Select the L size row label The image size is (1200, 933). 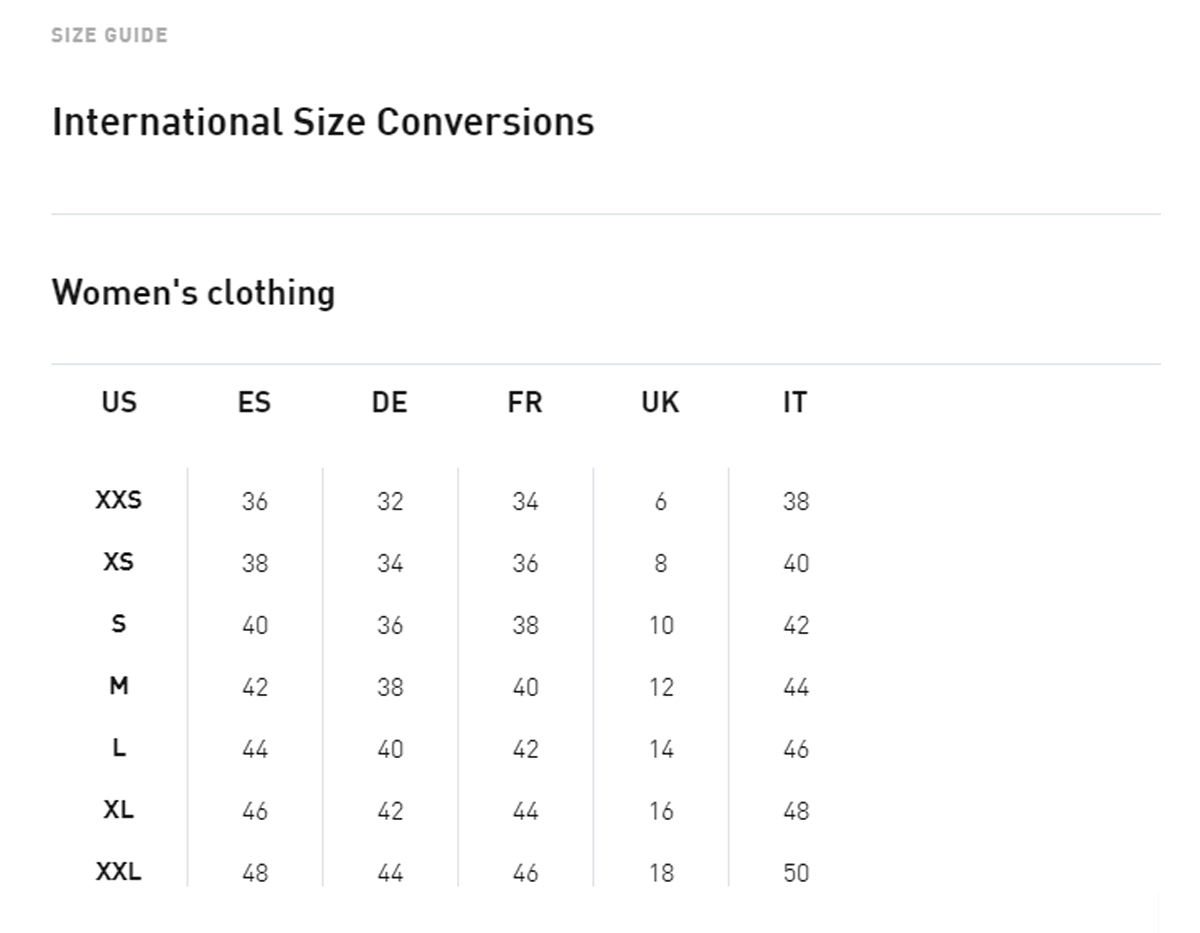click(119, 748)
